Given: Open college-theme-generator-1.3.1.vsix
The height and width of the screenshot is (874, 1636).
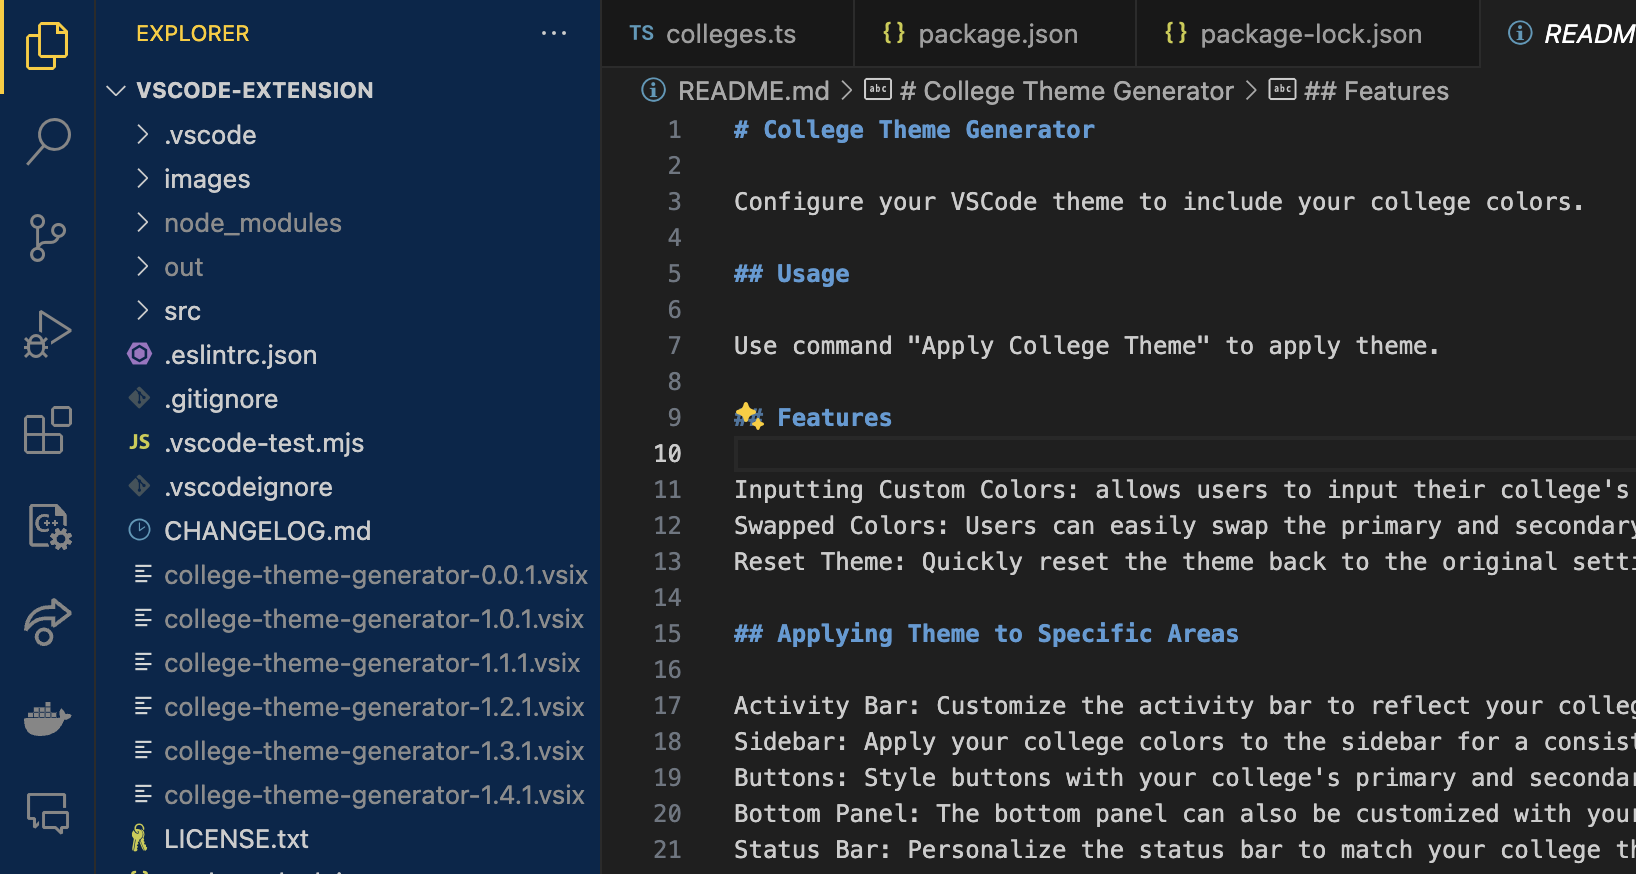Looking at the screenshot, I should (x=374, y=751).
